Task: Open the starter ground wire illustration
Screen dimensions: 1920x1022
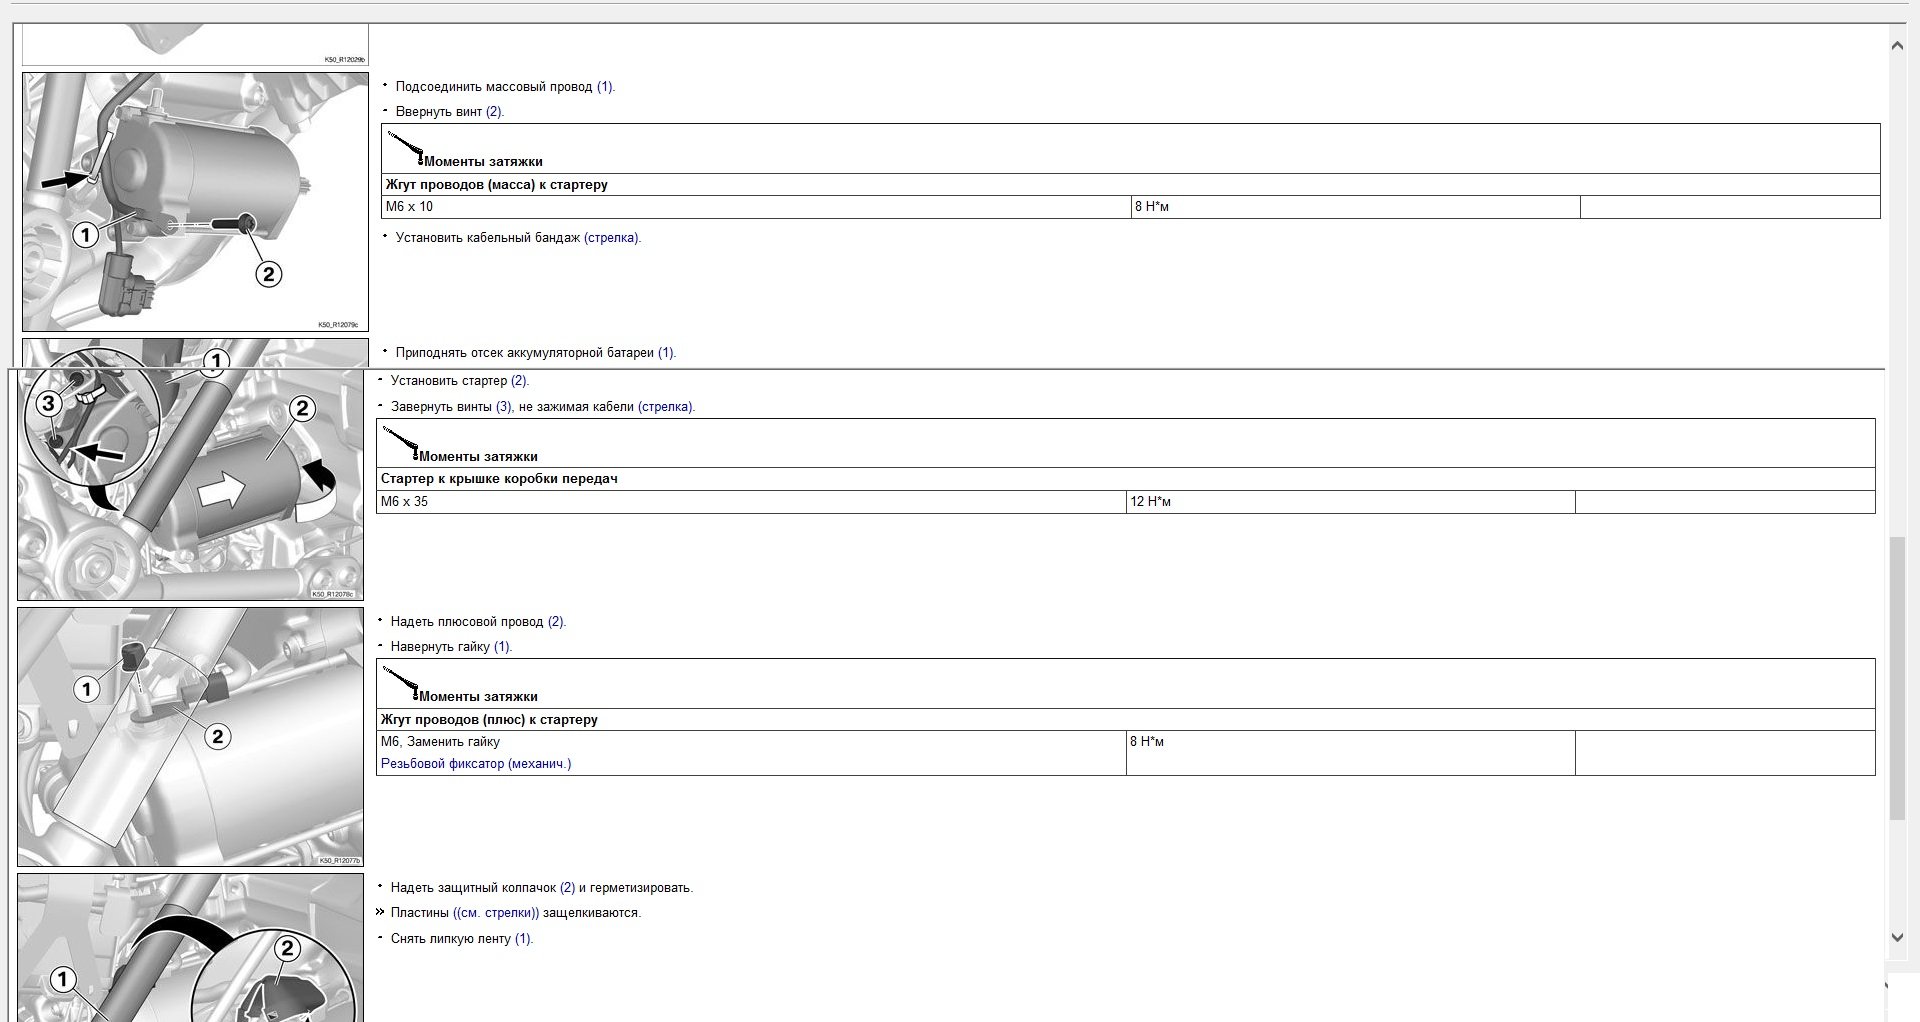Action: (195, 202)
